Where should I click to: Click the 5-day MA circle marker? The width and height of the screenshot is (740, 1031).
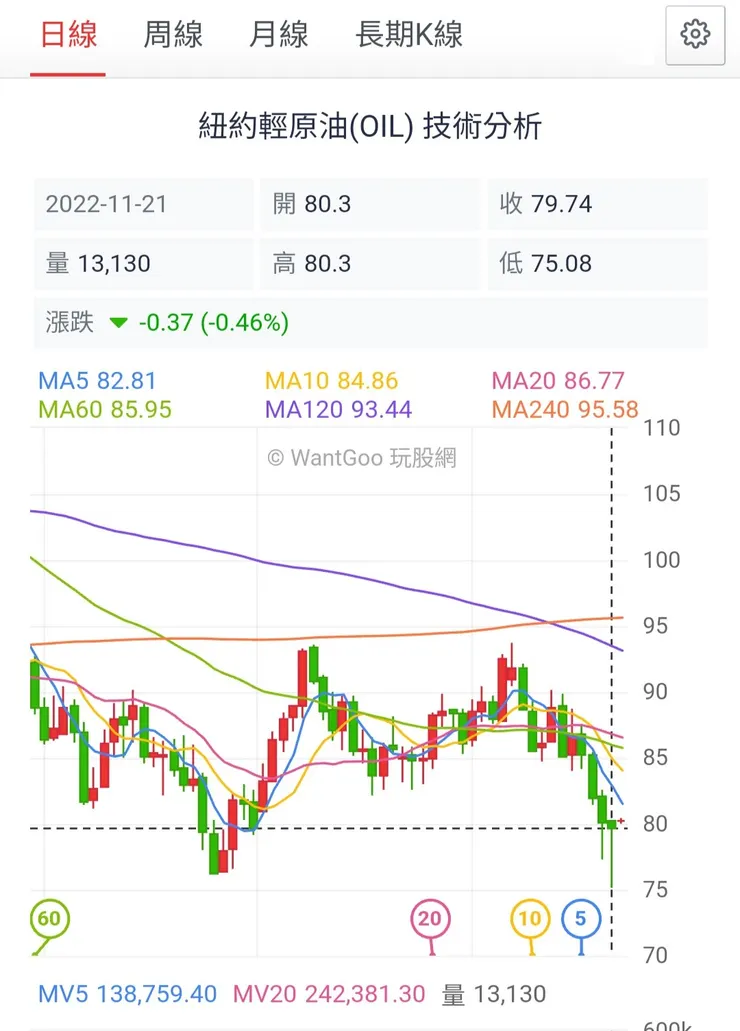pyautogui.click(x=581, y=917)
